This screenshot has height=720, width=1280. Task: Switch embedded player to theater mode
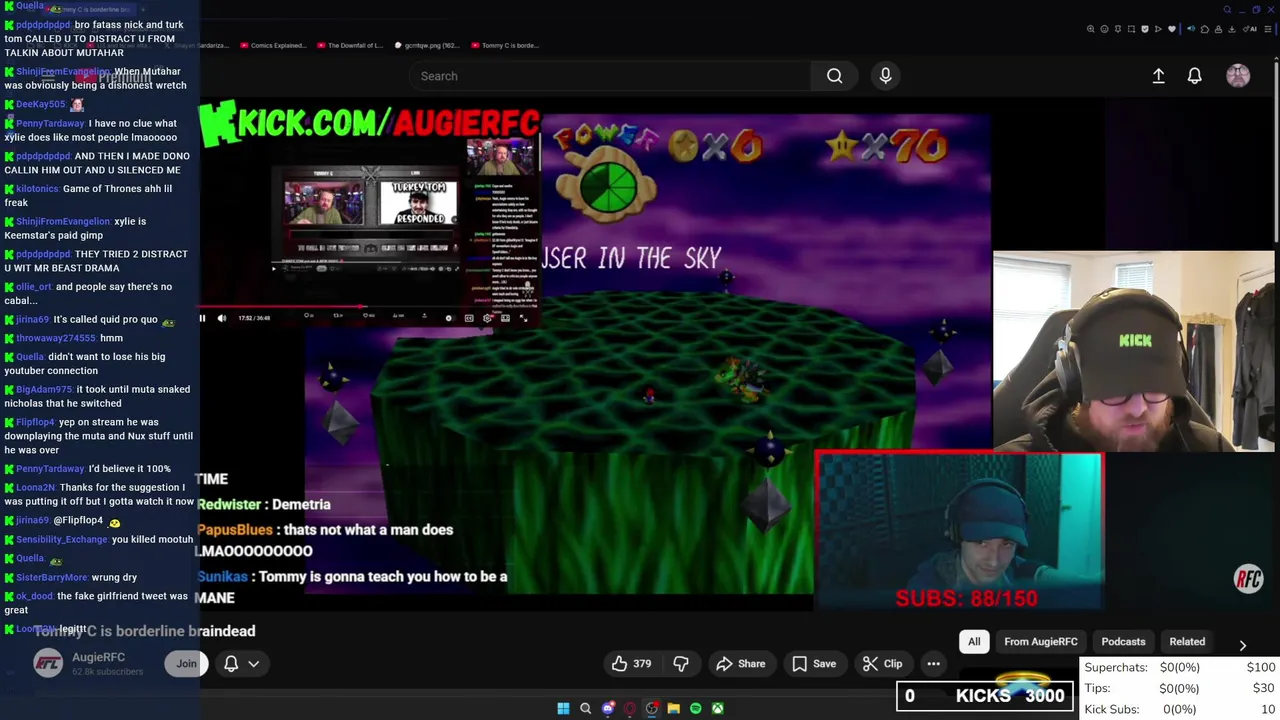(x=505, y=318)
